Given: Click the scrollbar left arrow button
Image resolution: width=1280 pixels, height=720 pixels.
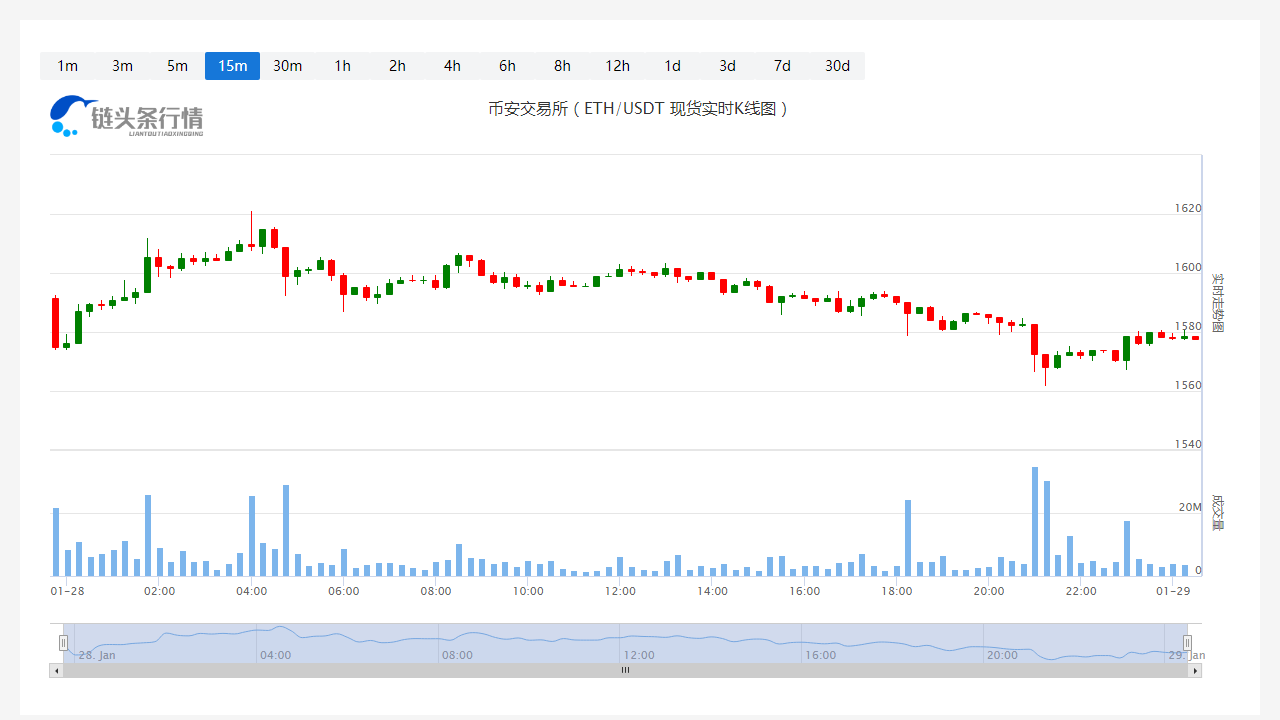Looking at the screenshot, I should (56, 671).
